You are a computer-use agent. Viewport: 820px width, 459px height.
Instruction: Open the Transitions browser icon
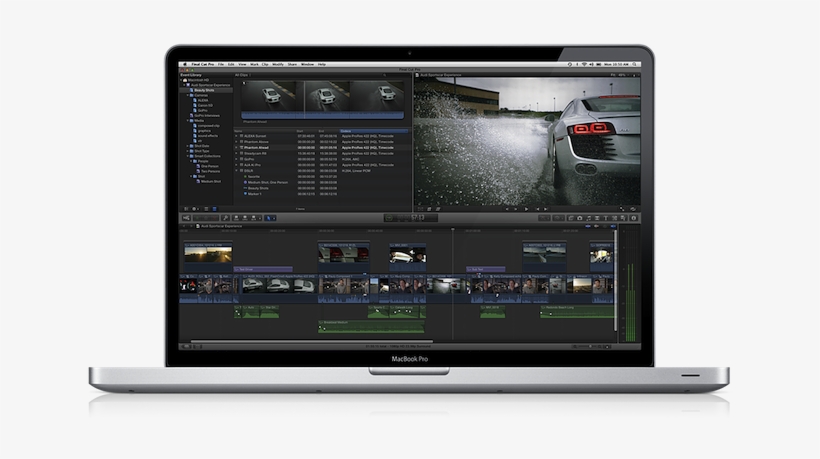(x=597, y=218)
